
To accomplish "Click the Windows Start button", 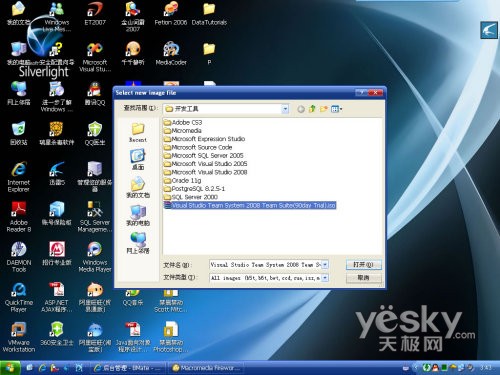I will pos(10,368).
